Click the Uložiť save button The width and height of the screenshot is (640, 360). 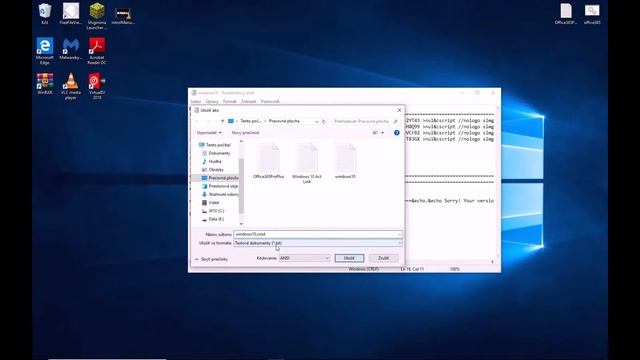(349, 258)
